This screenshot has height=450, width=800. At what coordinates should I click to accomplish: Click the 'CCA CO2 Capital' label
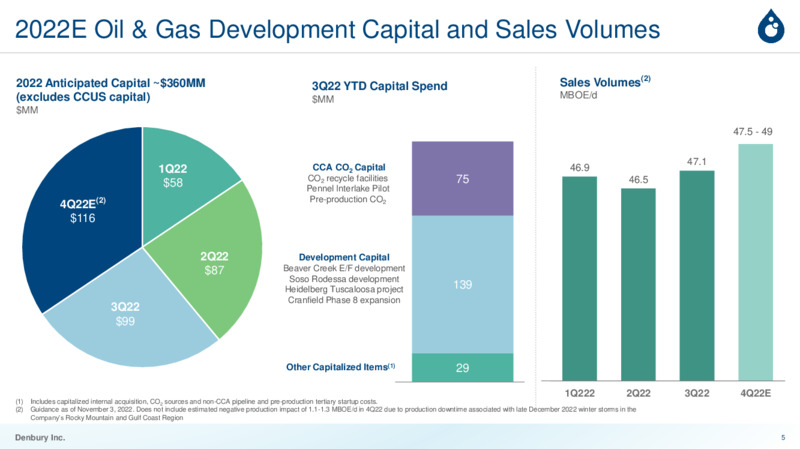tap(349, 167)
